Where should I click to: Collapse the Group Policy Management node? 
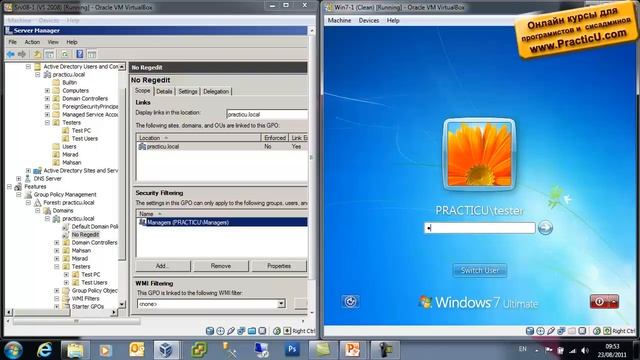(19, 194)
